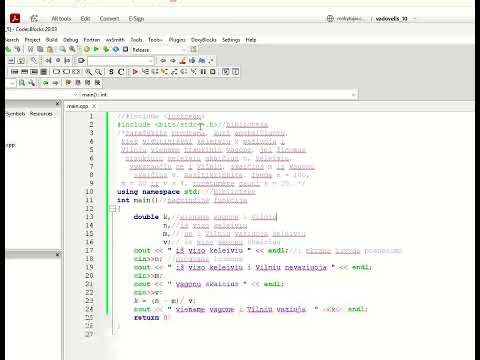Click the red Adobe Acrobat logo icon

(x=15, y=18)
